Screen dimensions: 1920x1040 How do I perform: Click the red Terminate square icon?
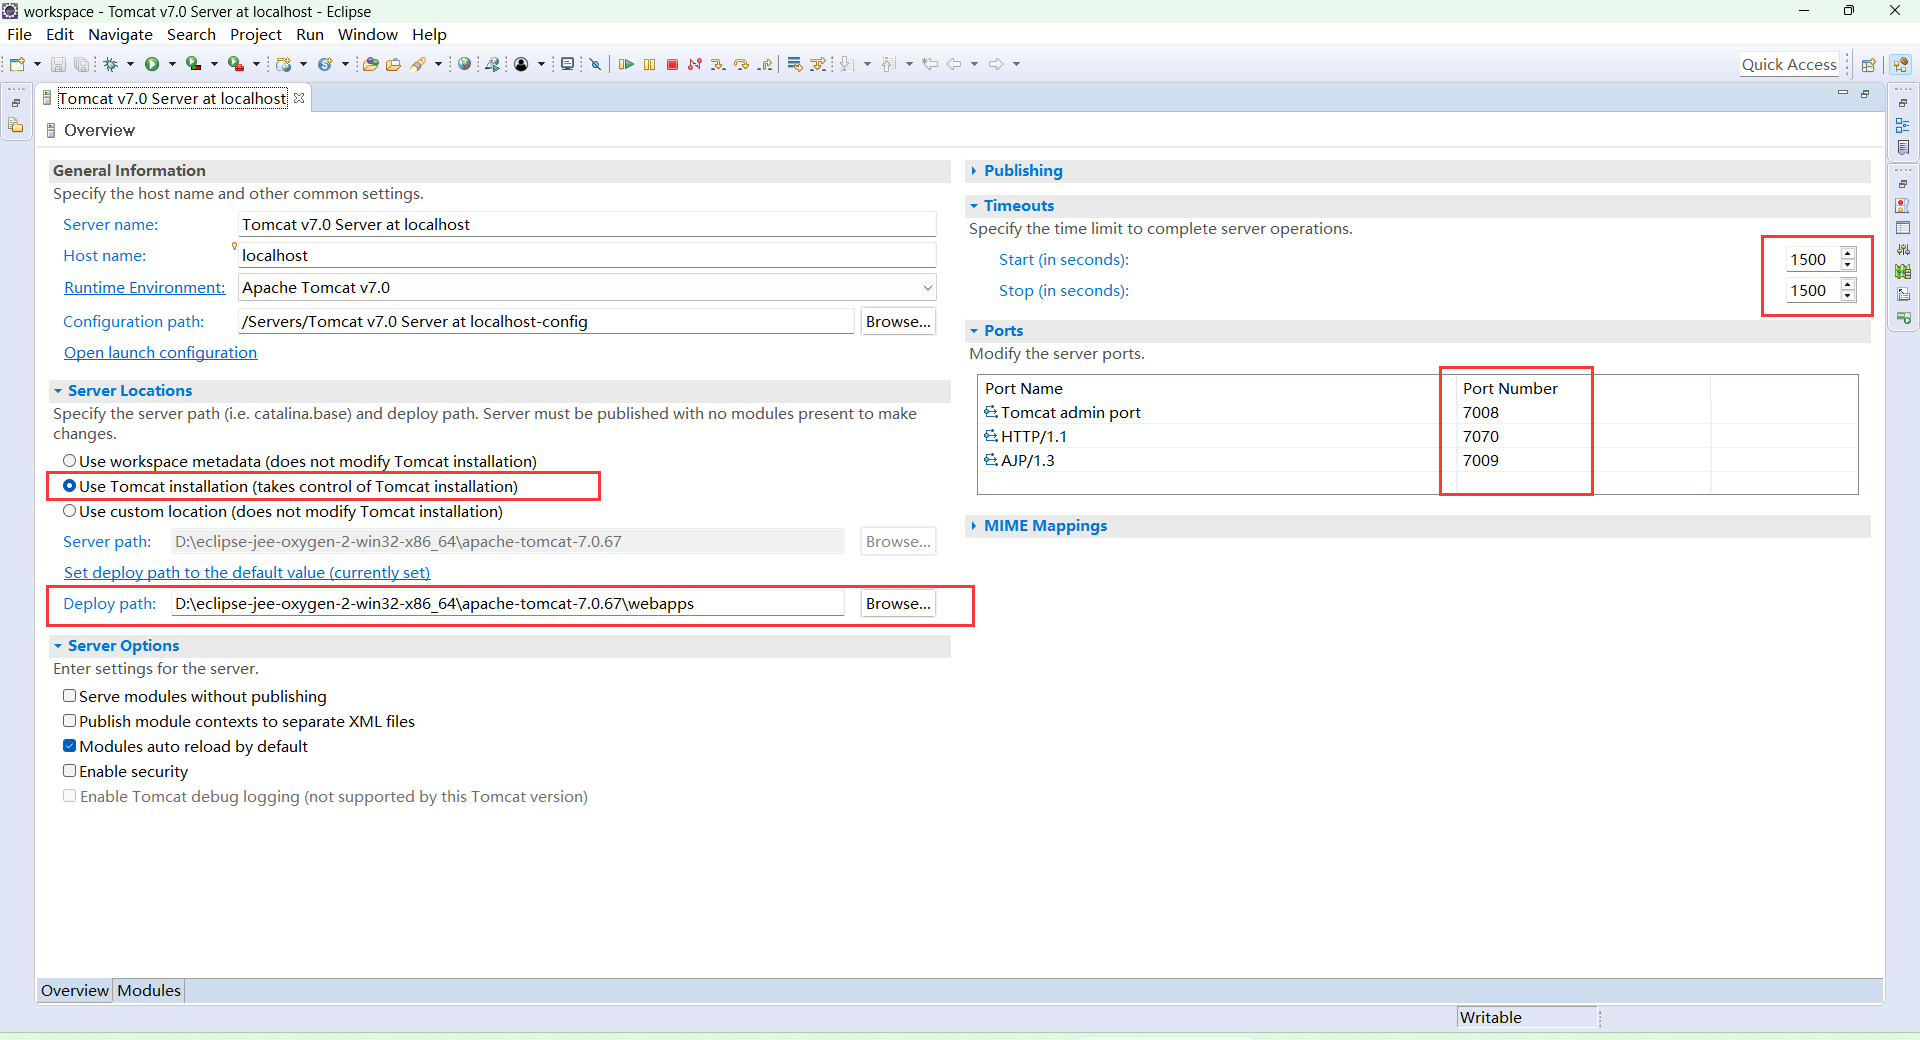point(672,64)
